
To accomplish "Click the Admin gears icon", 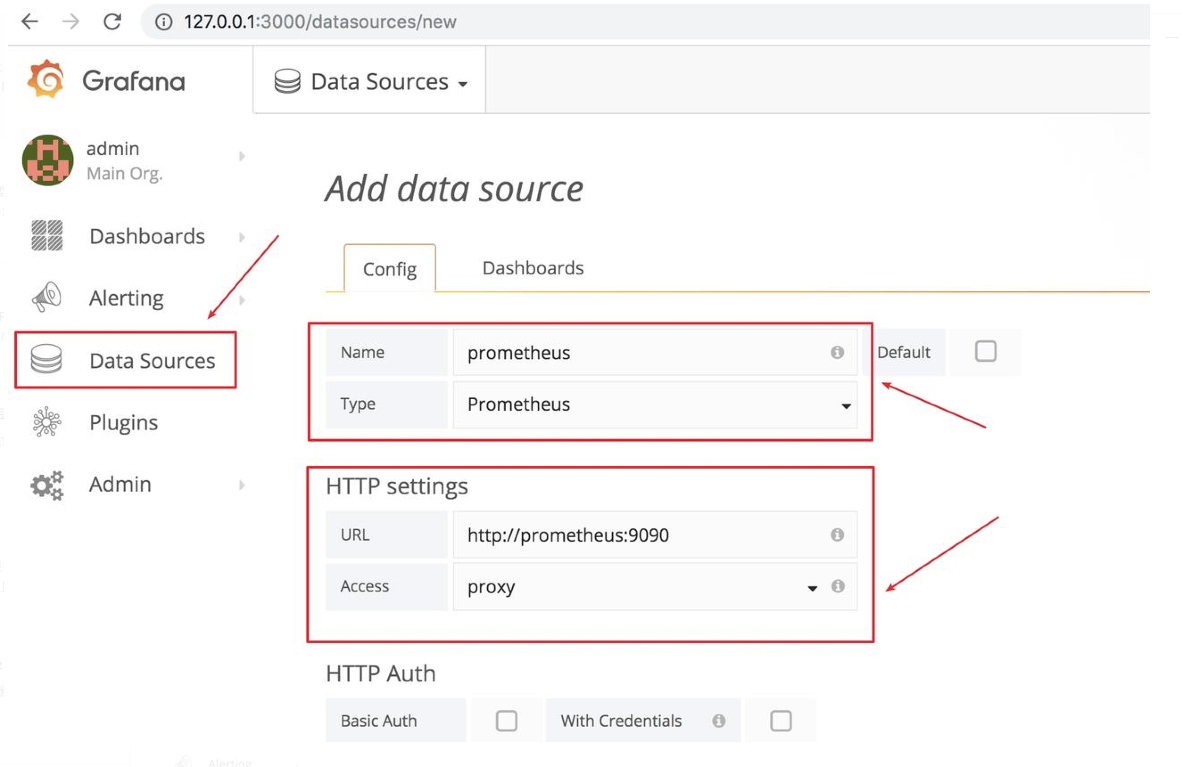I will pos(47,485).
